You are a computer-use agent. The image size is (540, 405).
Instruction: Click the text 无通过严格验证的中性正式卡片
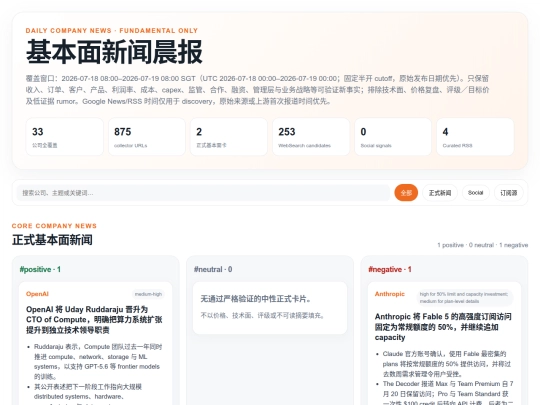[256, 299]
